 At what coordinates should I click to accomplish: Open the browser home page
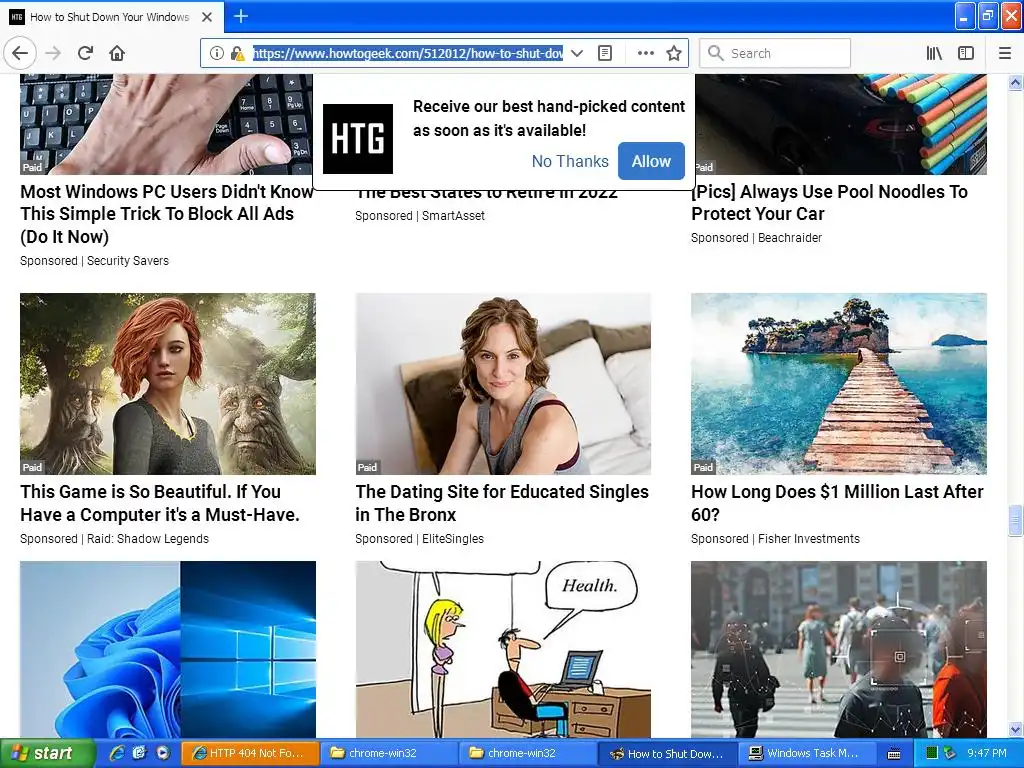click(x=117, y=53)
